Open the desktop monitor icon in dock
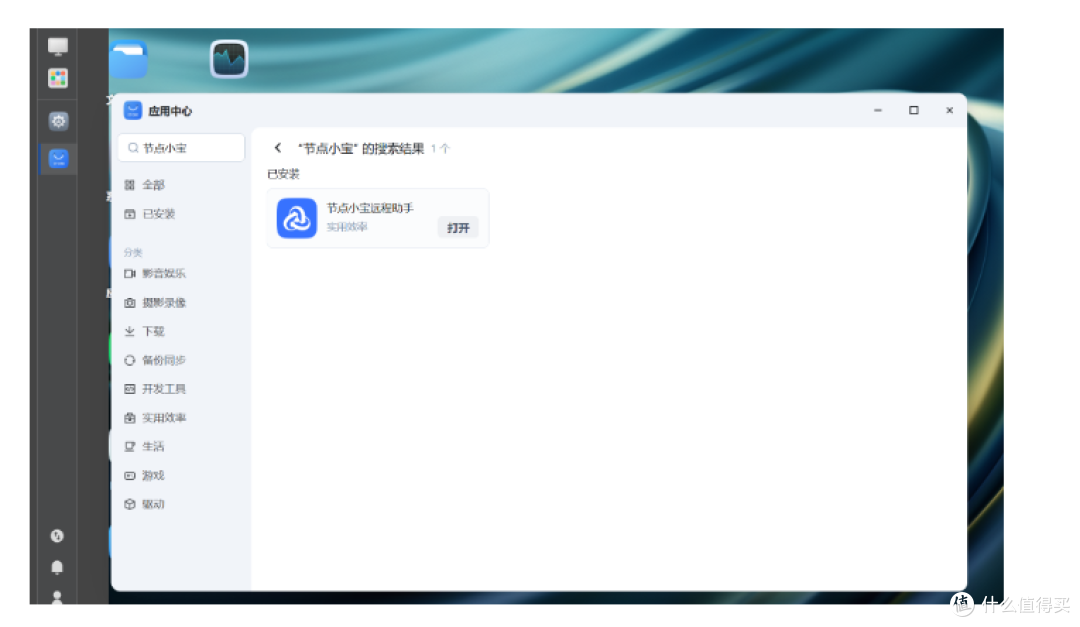1080x627 pixels. [x=58, y=47]
